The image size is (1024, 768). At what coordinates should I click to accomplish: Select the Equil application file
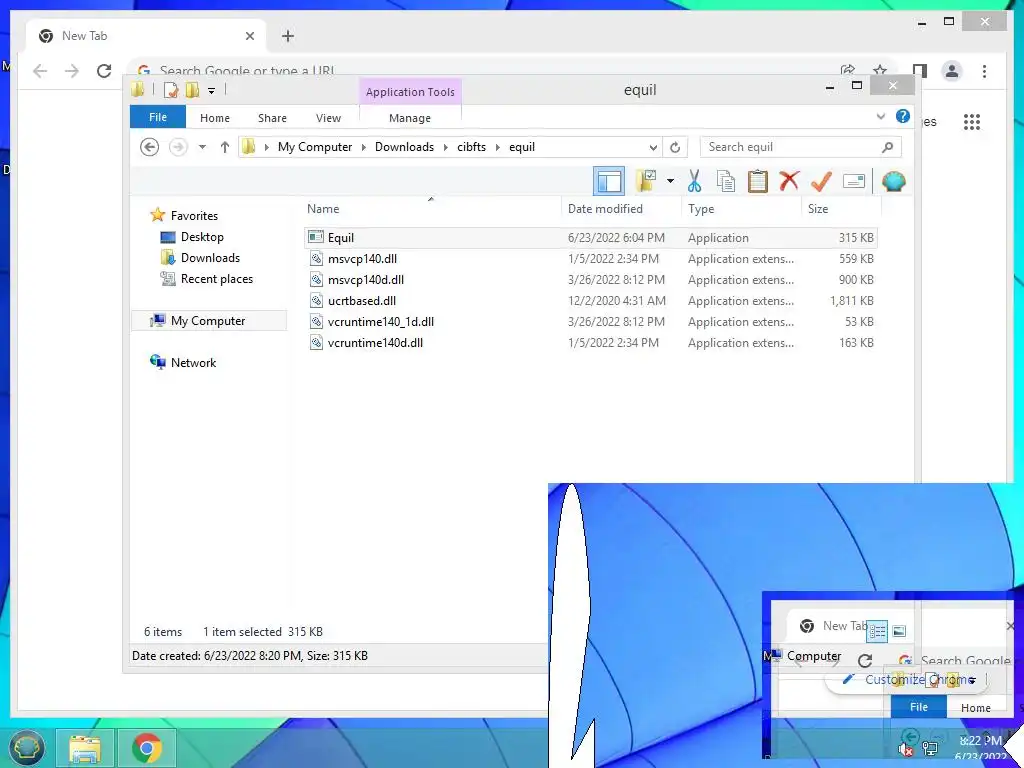(x=591, y=238)
